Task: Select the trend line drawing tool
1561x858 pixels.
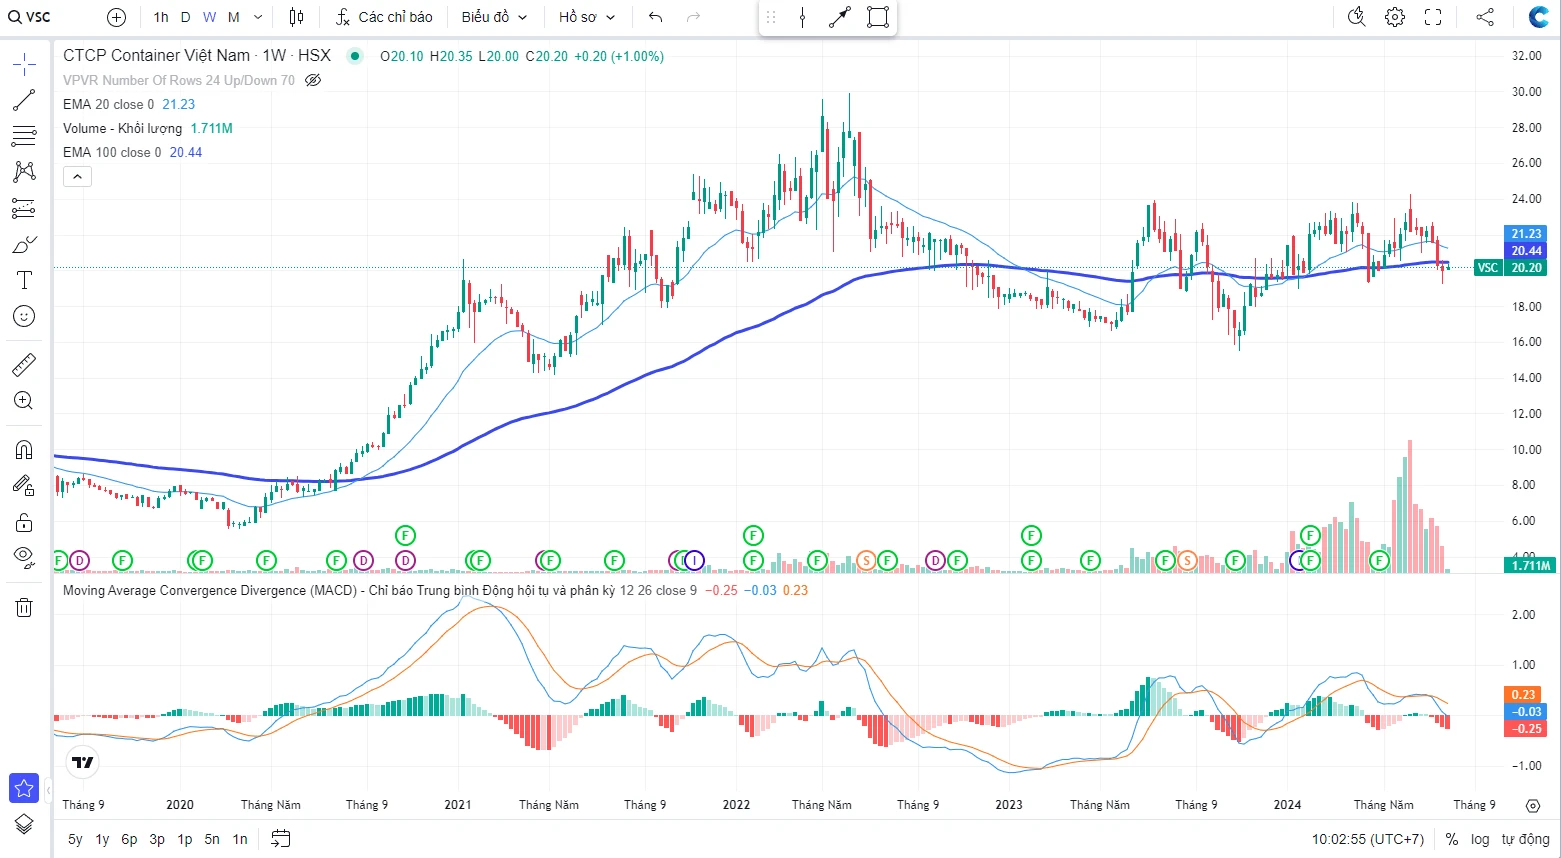Action: pyautogui.click(x=24, y=100)
